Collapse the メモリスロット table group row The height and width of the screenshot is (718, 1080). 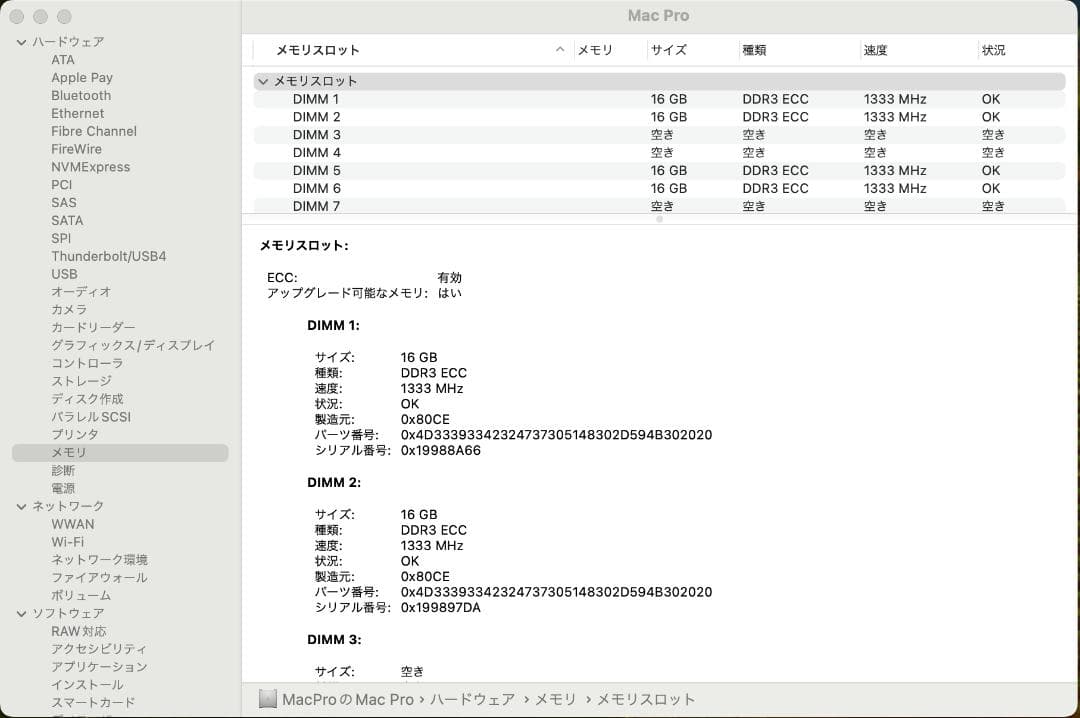(x=262, y=81)
